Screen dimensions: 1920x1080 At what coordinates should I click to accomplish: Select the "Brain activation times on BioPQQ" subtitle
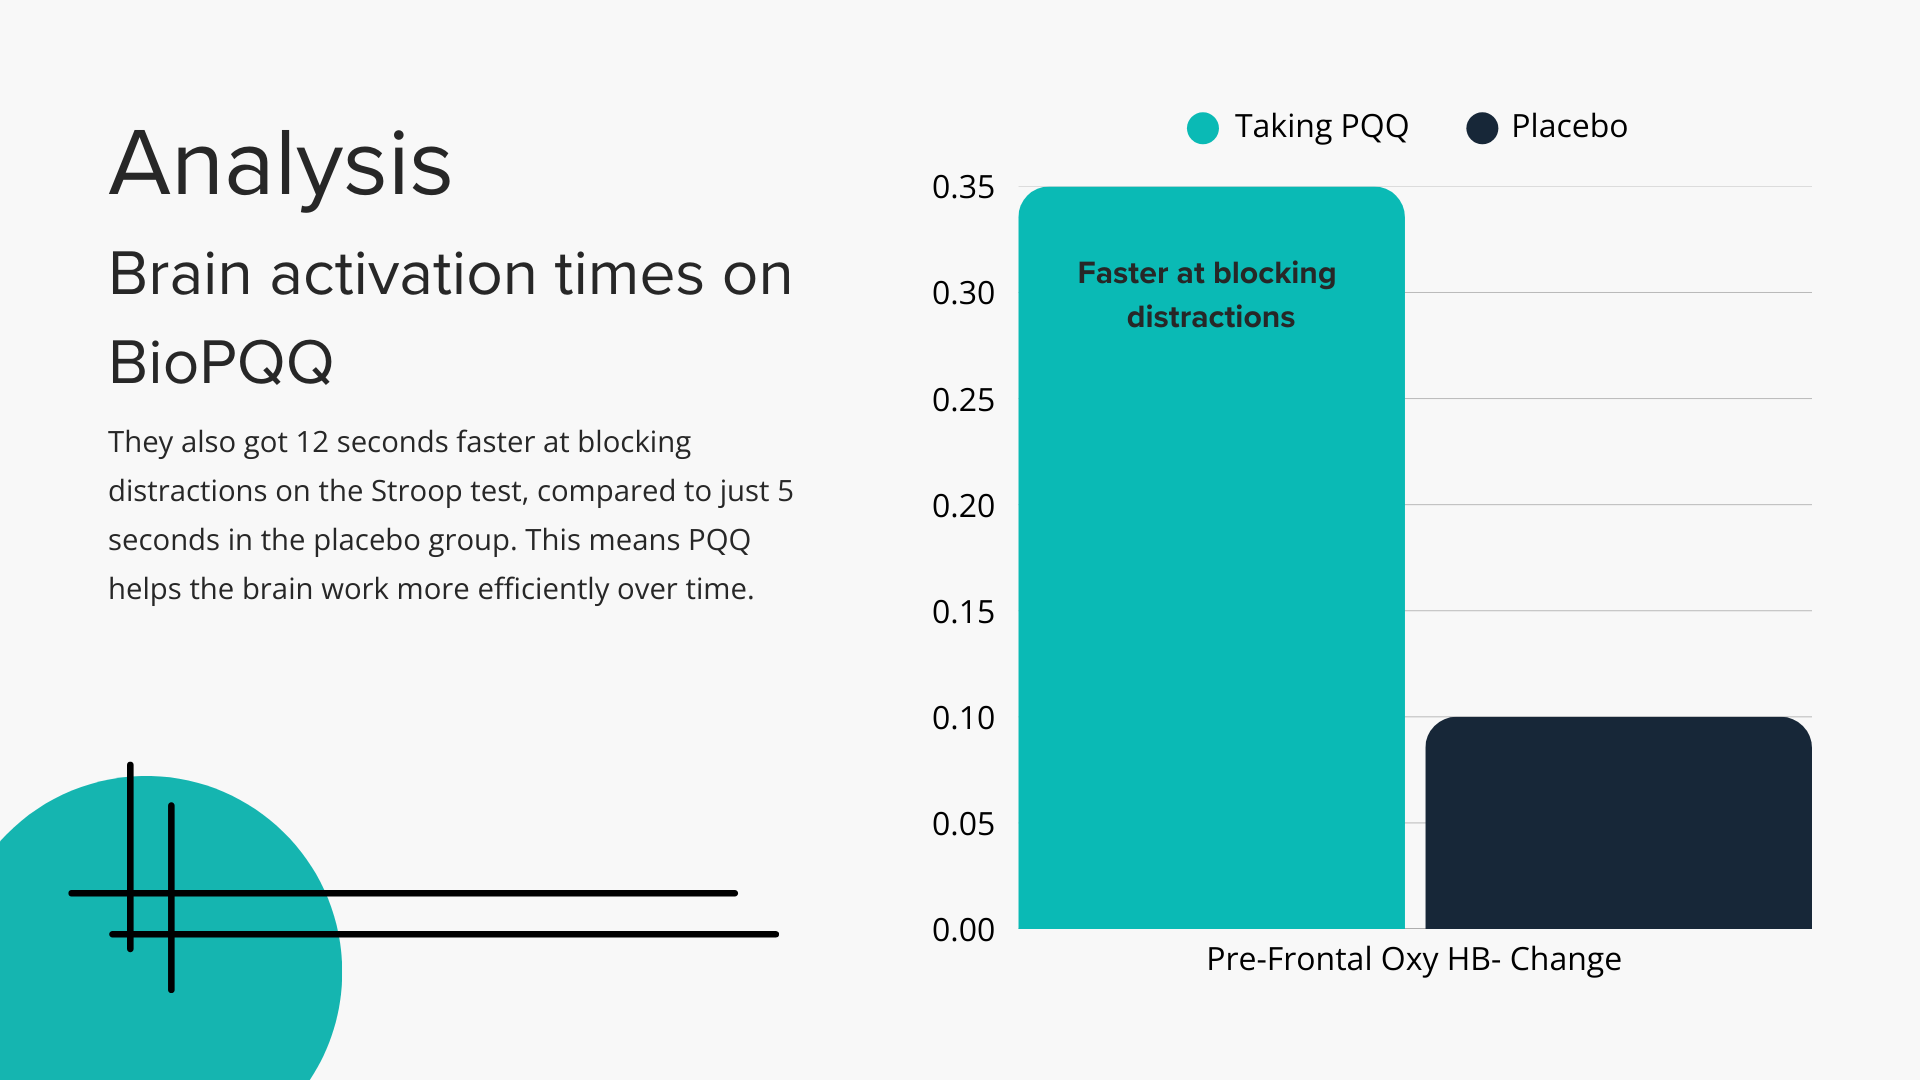click(x=450, y=317)
